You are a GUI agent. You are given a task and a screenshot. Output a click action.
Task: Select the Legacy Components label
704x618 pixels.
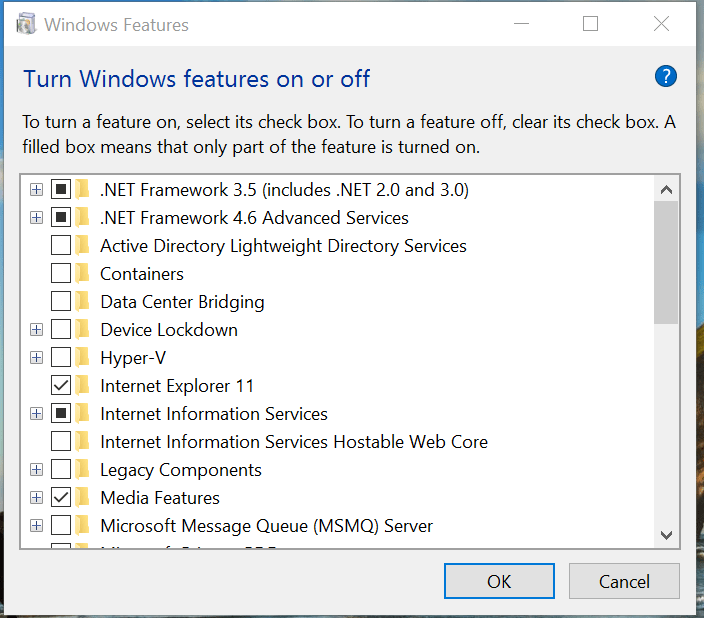(x=181, y=470)
